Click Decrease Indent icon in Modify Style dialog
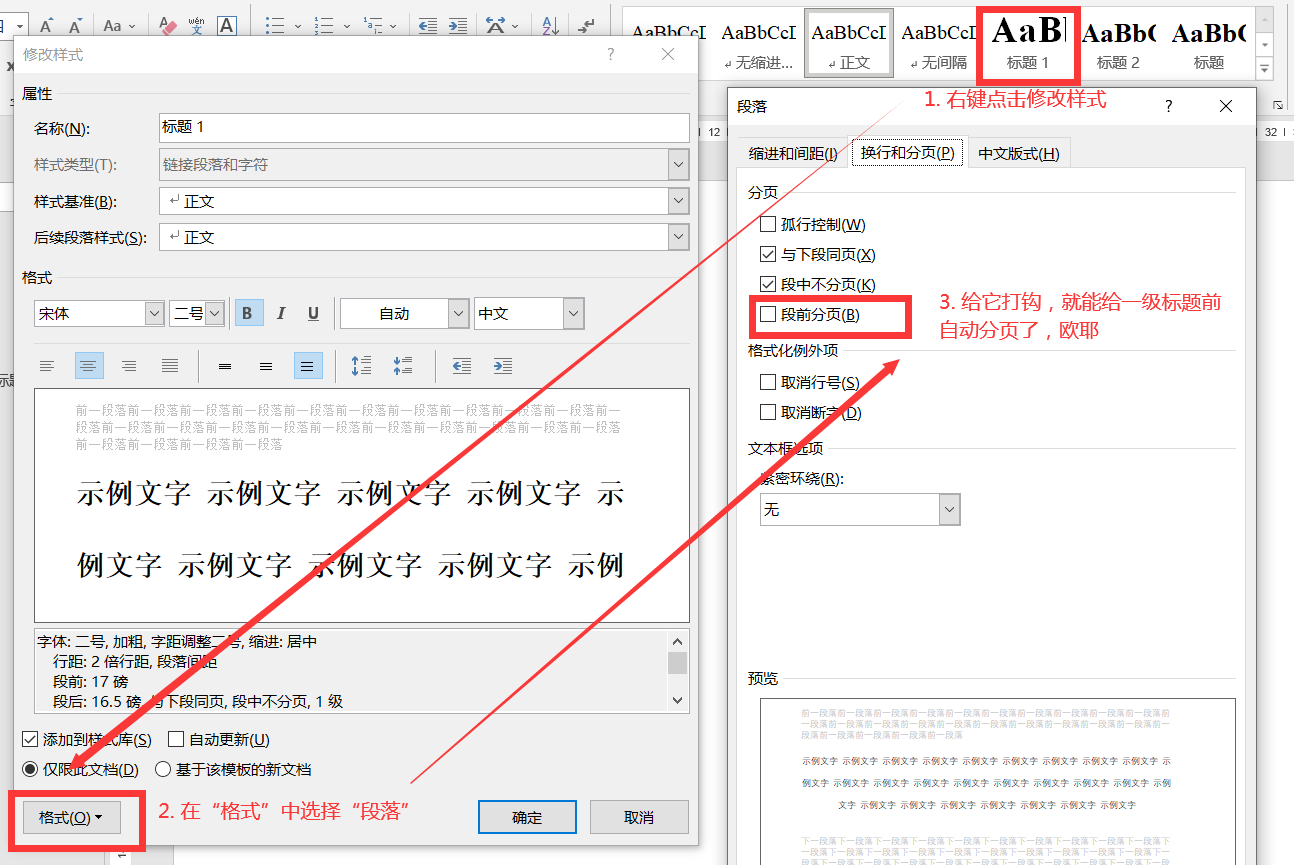This screenshot has height=865, width=1294. click(462, 366)
